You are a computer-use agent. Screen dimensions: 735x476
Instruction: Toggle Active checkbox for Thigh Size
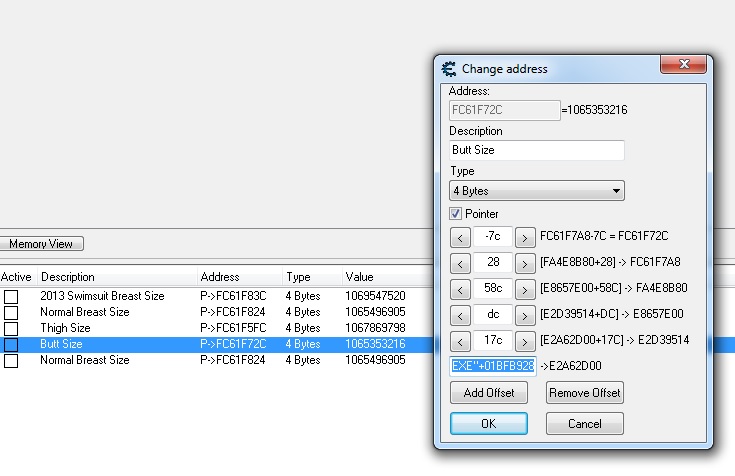[x=11, y=328]
